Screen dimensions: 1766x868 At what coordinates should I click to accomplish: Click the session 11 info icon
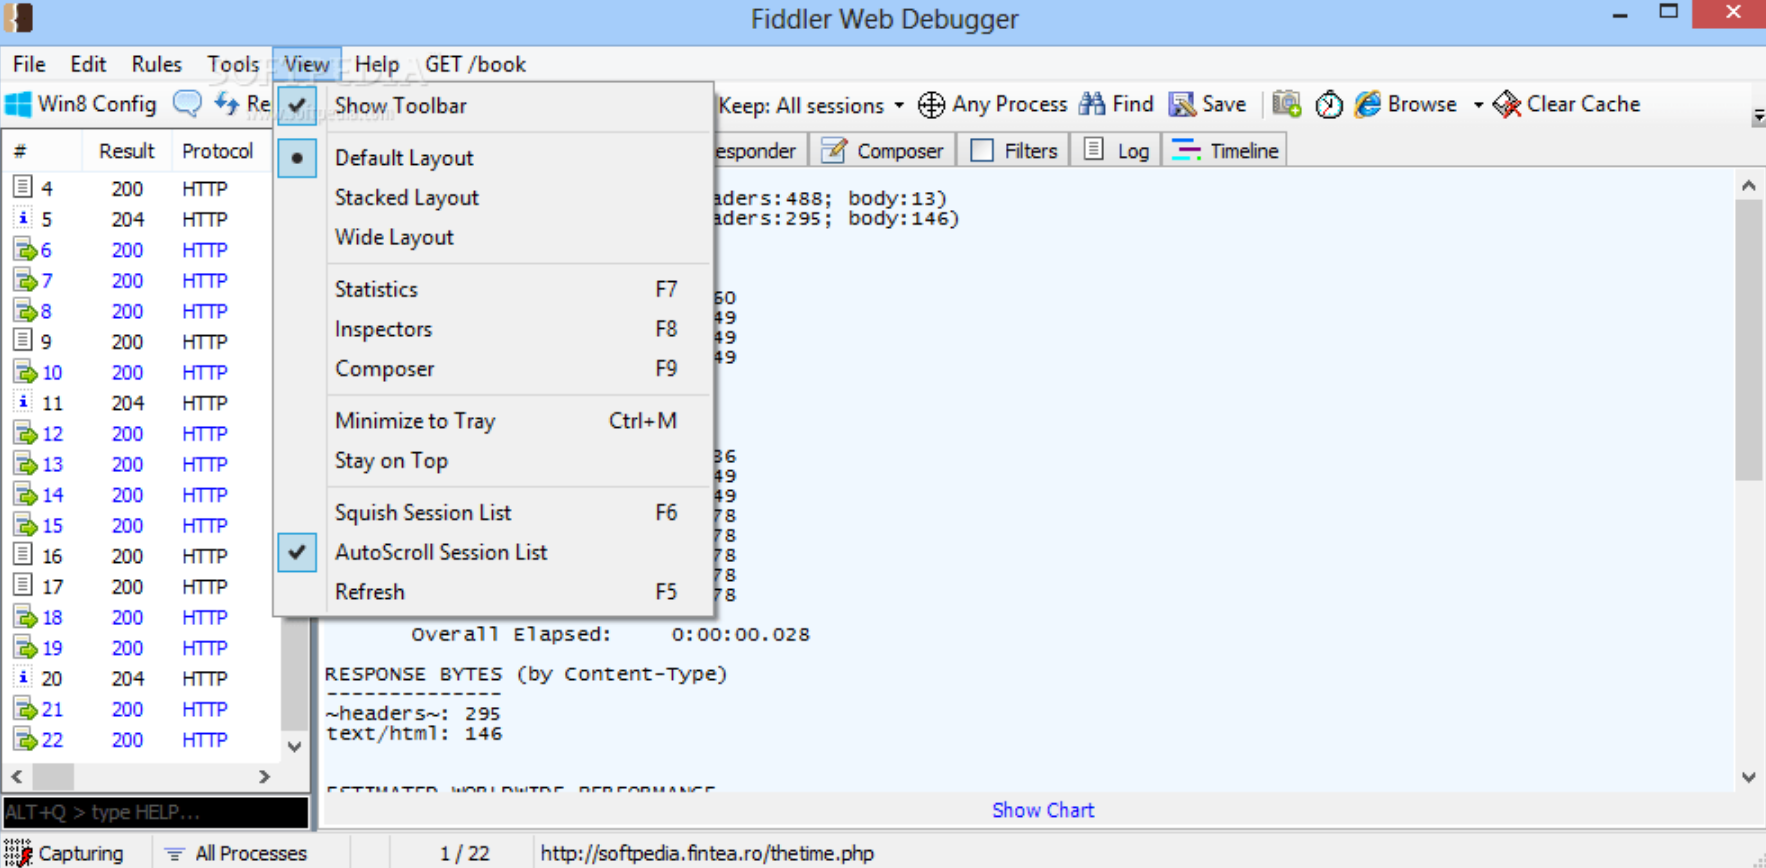(x=23, y=402)
